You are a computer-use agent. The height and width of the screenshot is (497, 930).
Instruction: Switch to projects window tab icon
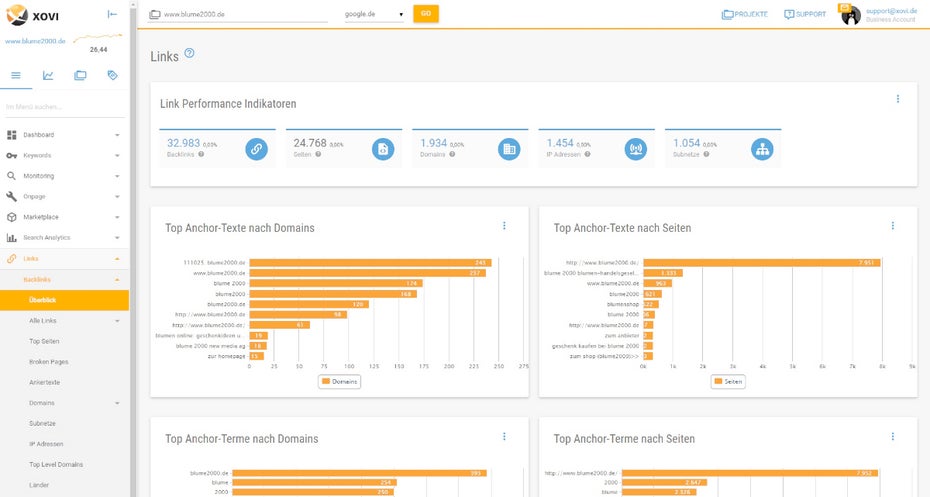pos(80,75)
